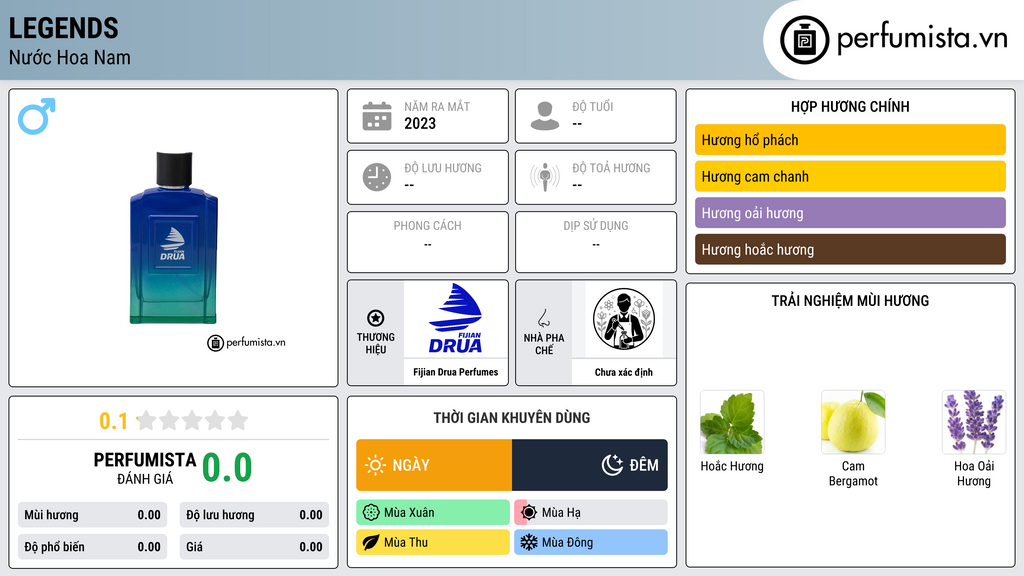Click the flower icon for Mùa Xuân
The width and height of the screenshot is (1024, 576).
[x=371, y=513]
